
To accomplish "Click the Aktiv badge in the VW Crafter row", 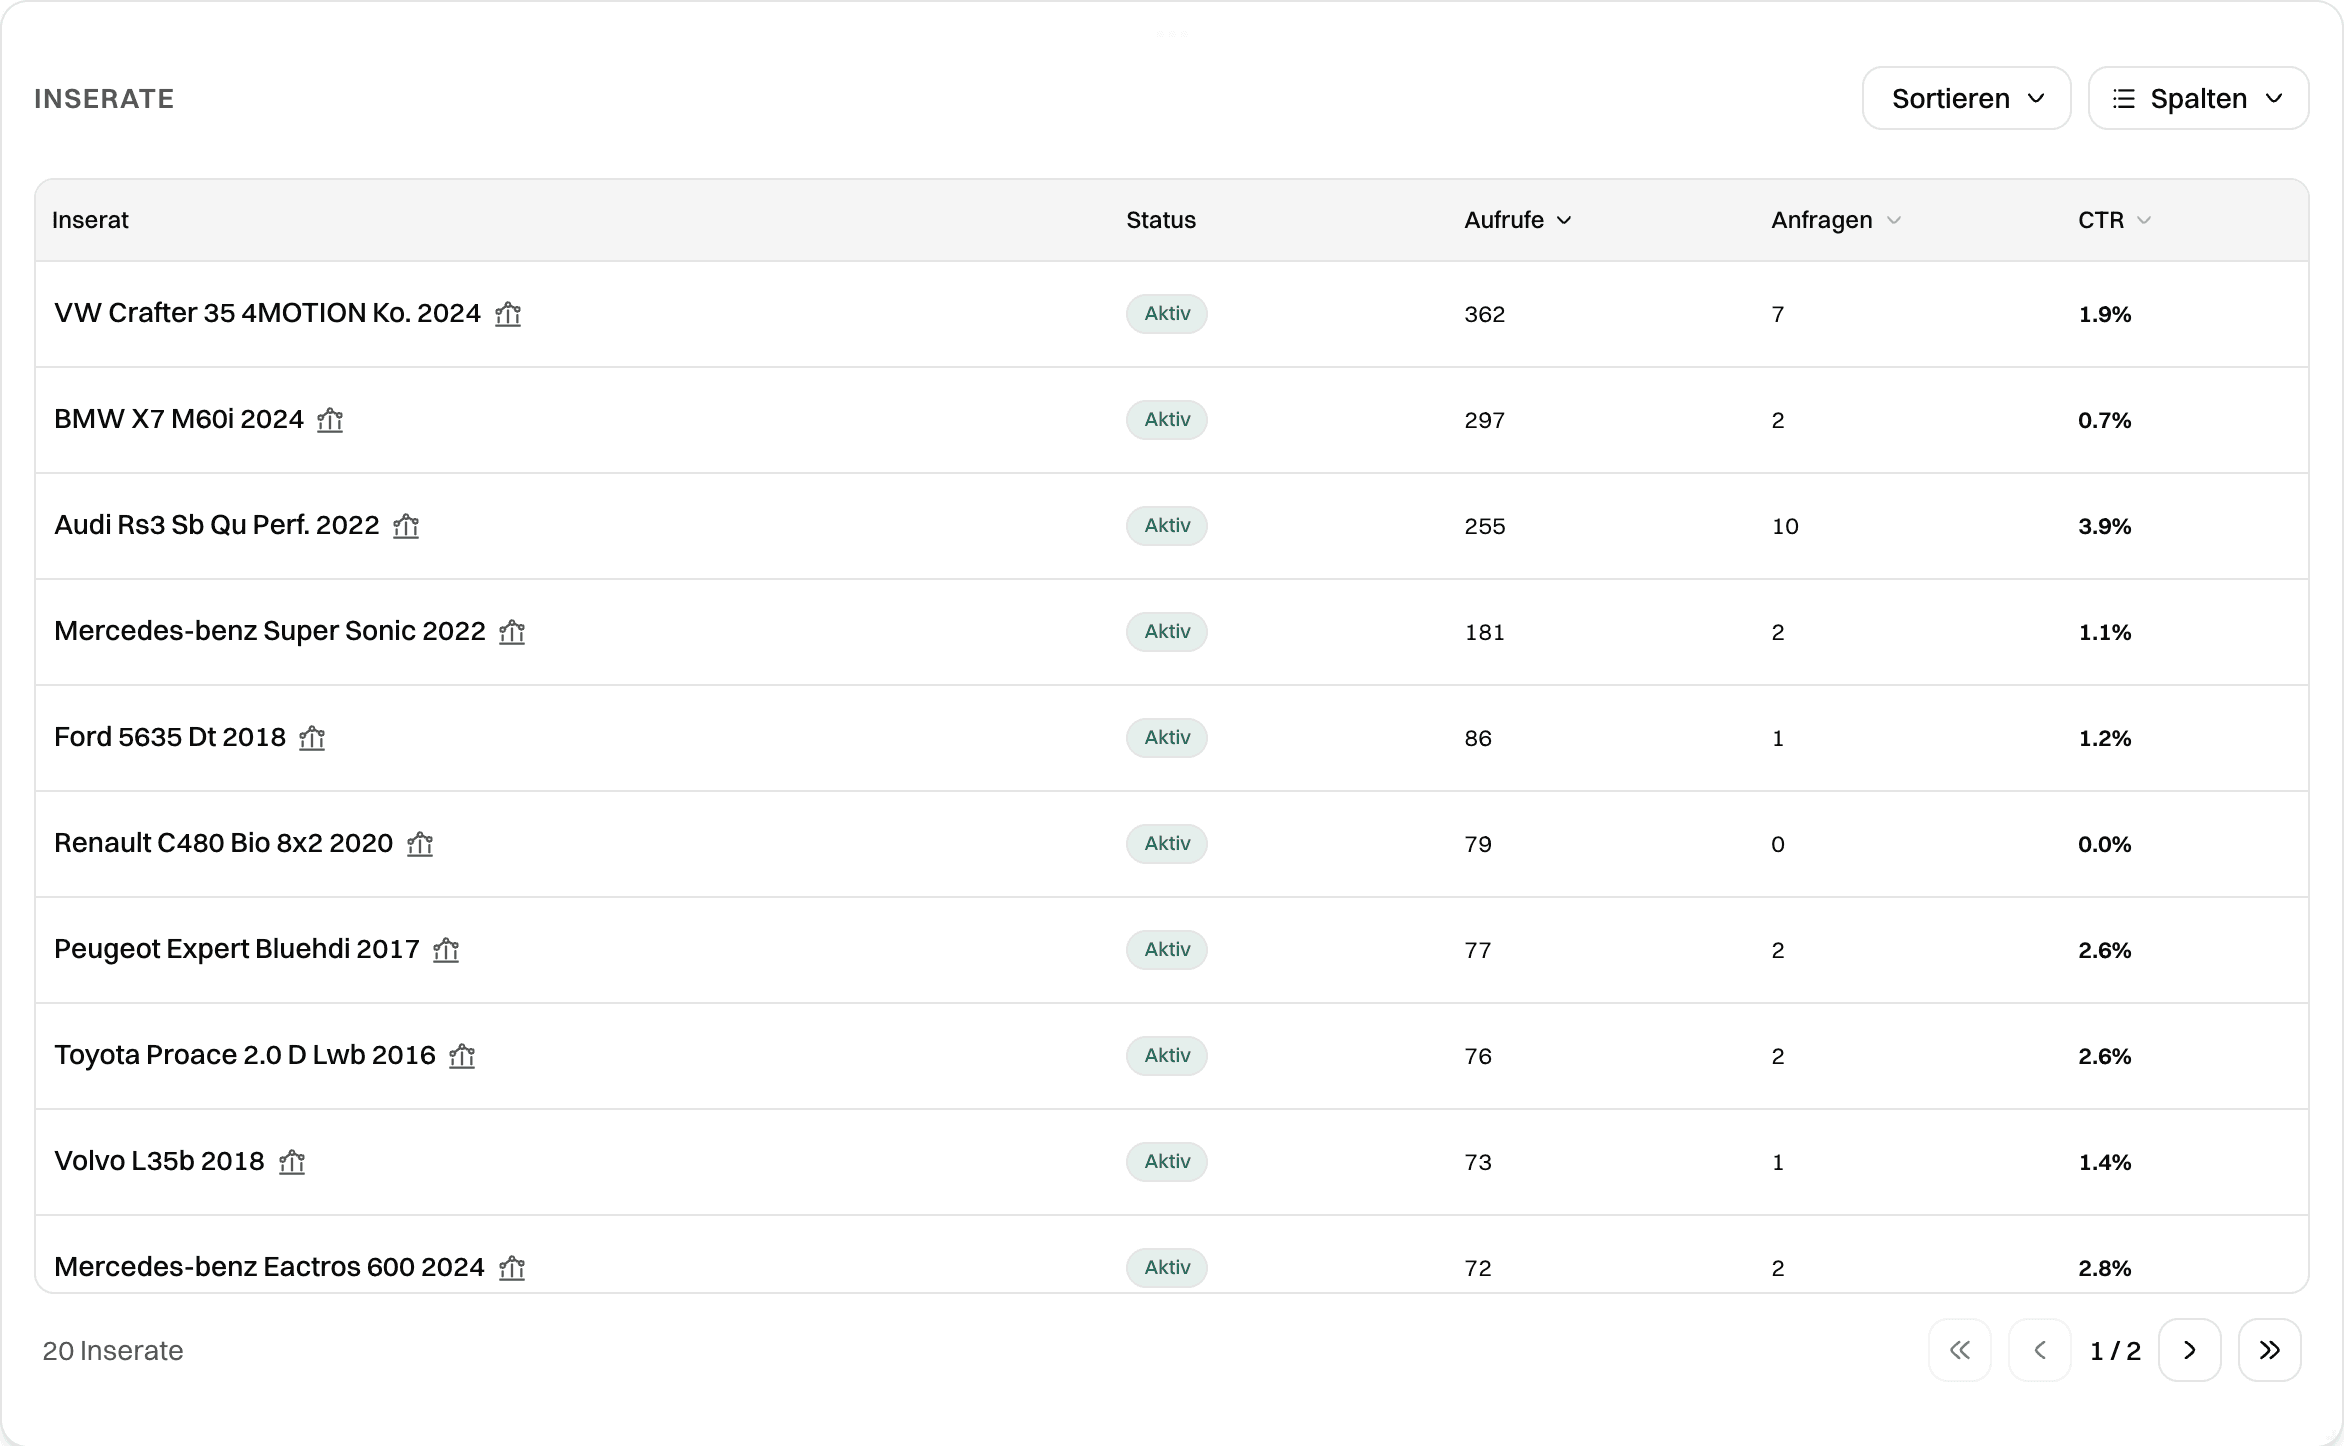I will click(1167, 314).
